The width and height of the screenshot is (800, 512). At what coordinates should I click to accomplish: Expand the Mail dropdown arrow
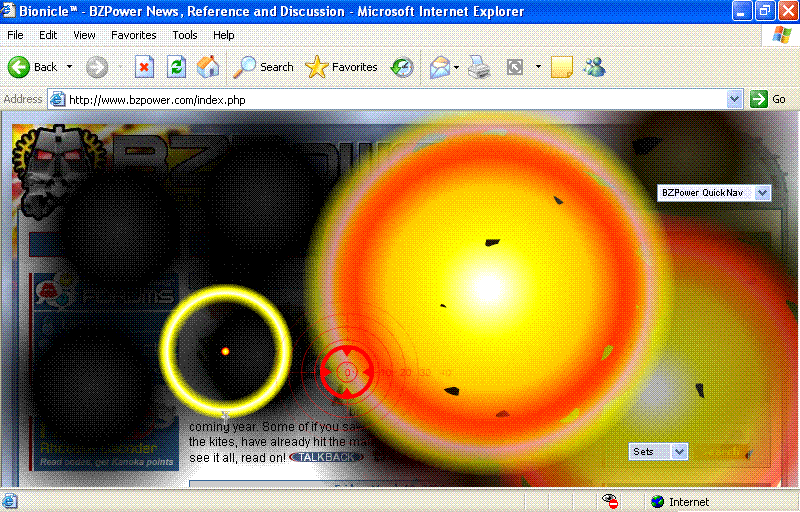[x=456, y=67]
